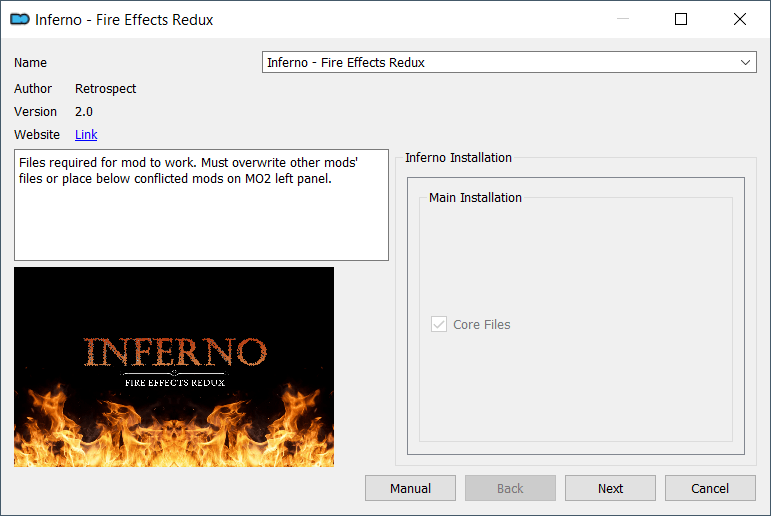Click the mod name field 'Inferno - Fire Effects Redux'

click(509, 62)
